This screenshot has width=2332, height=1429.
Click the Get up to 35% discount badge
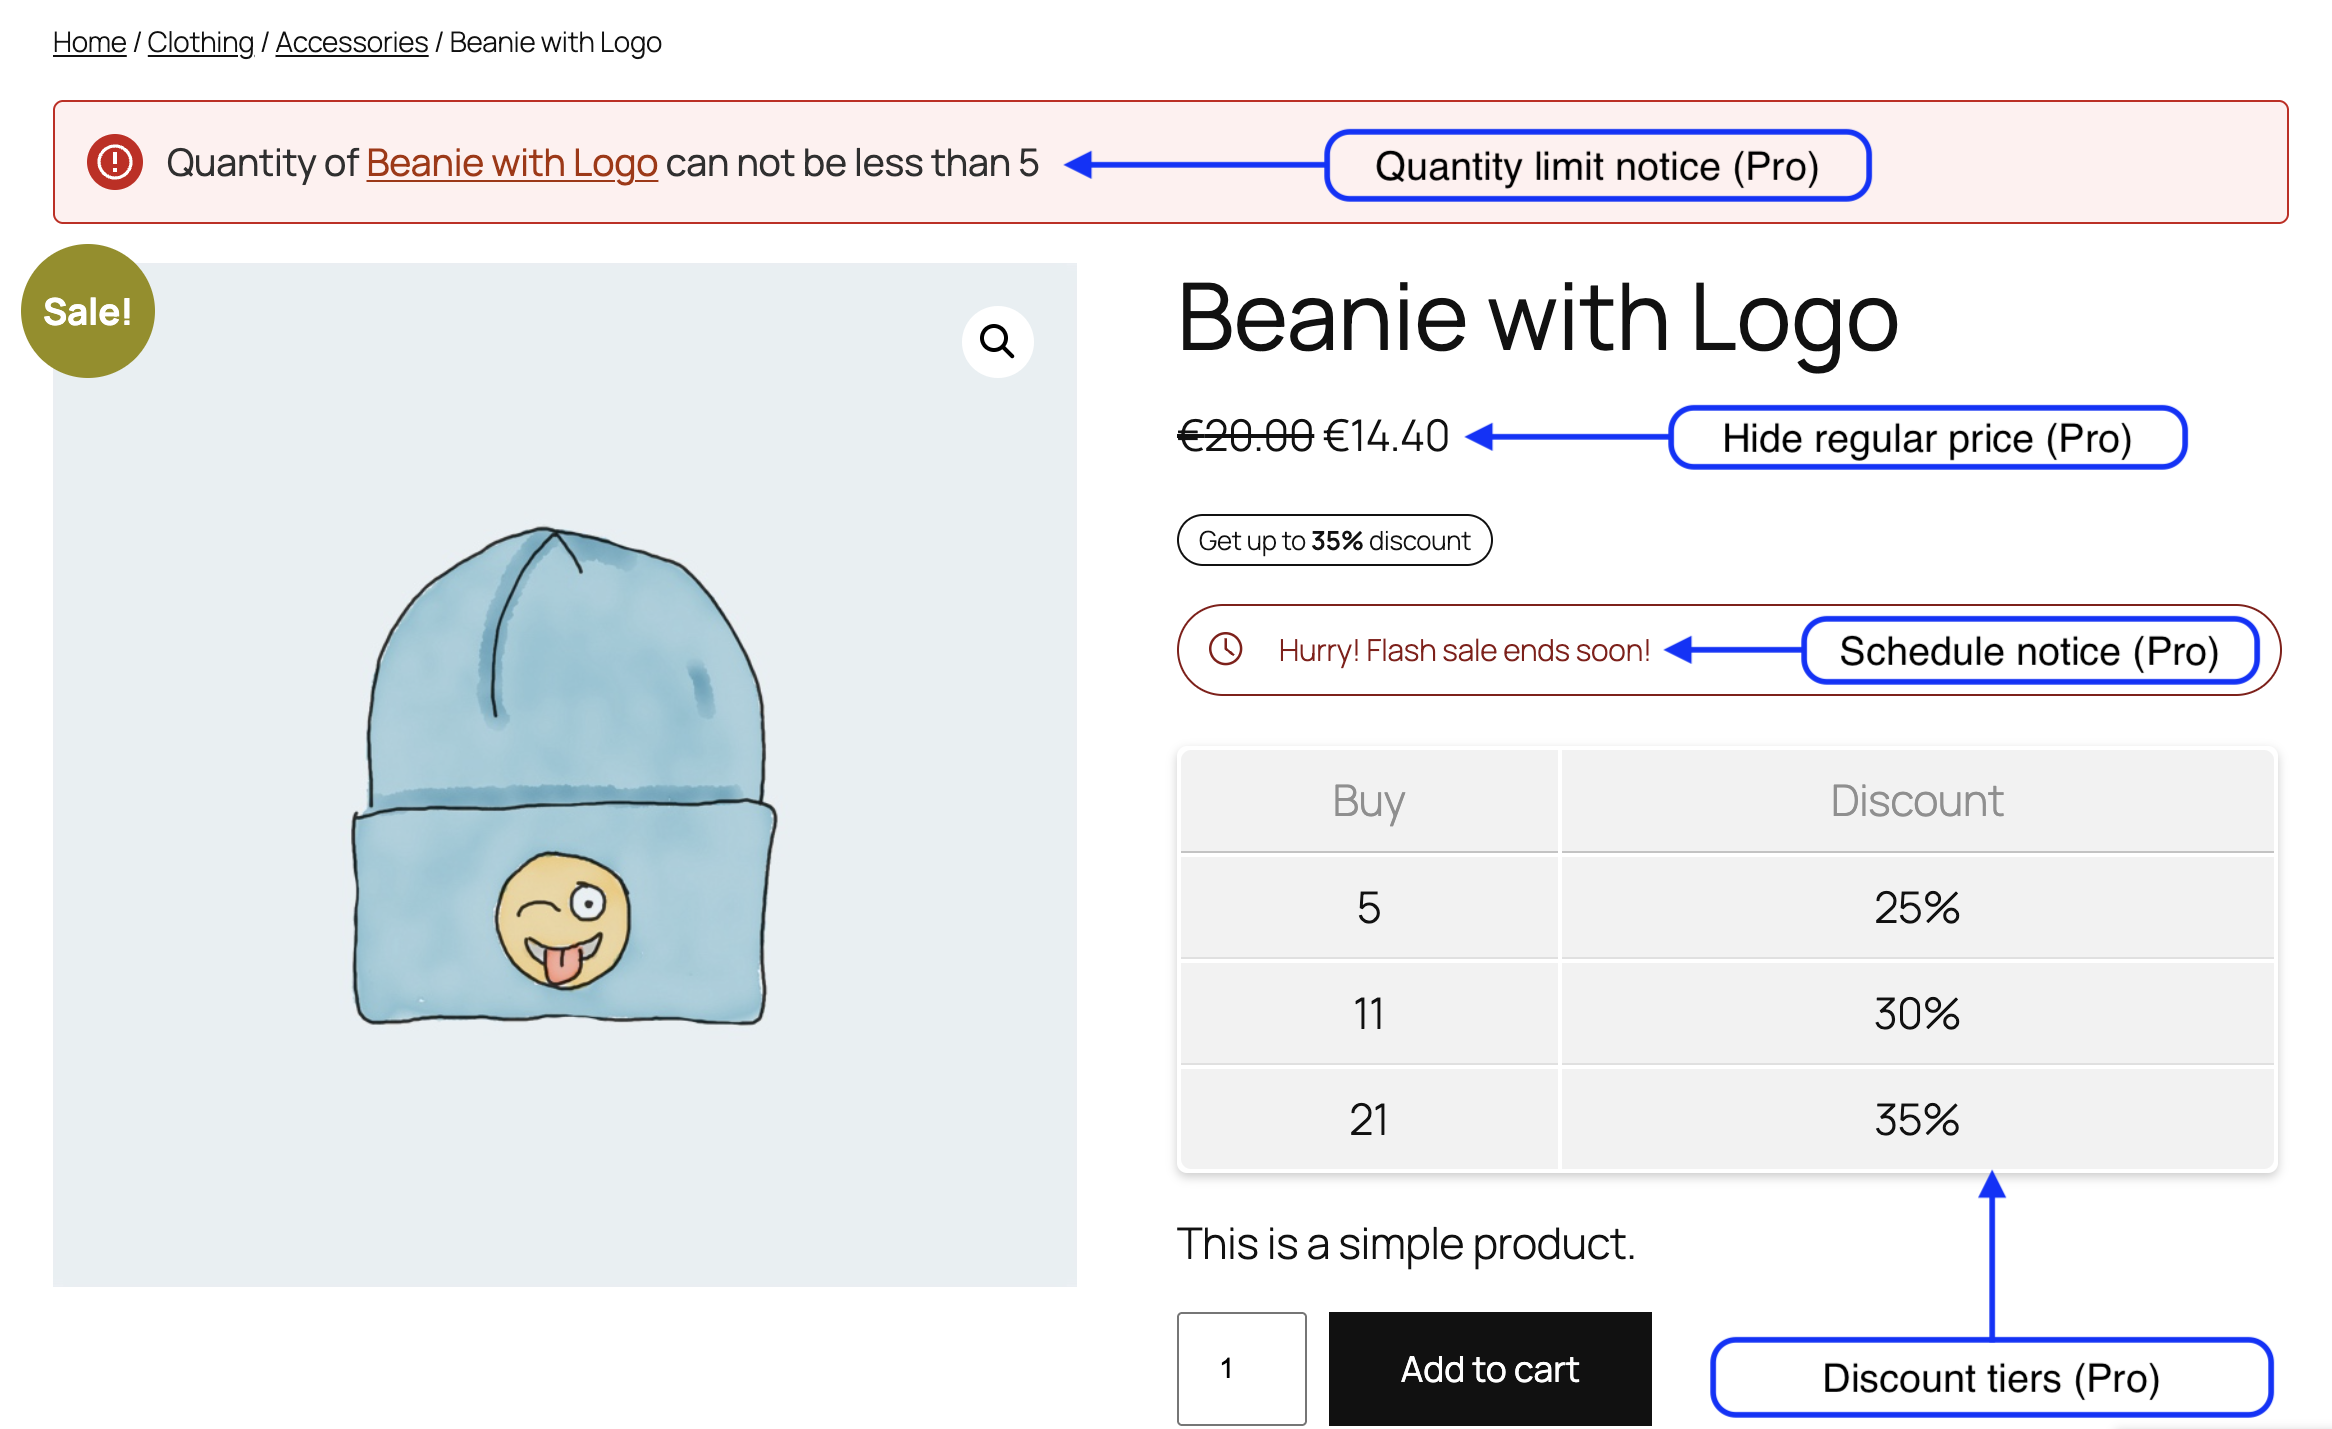[x=1334, y=540]
